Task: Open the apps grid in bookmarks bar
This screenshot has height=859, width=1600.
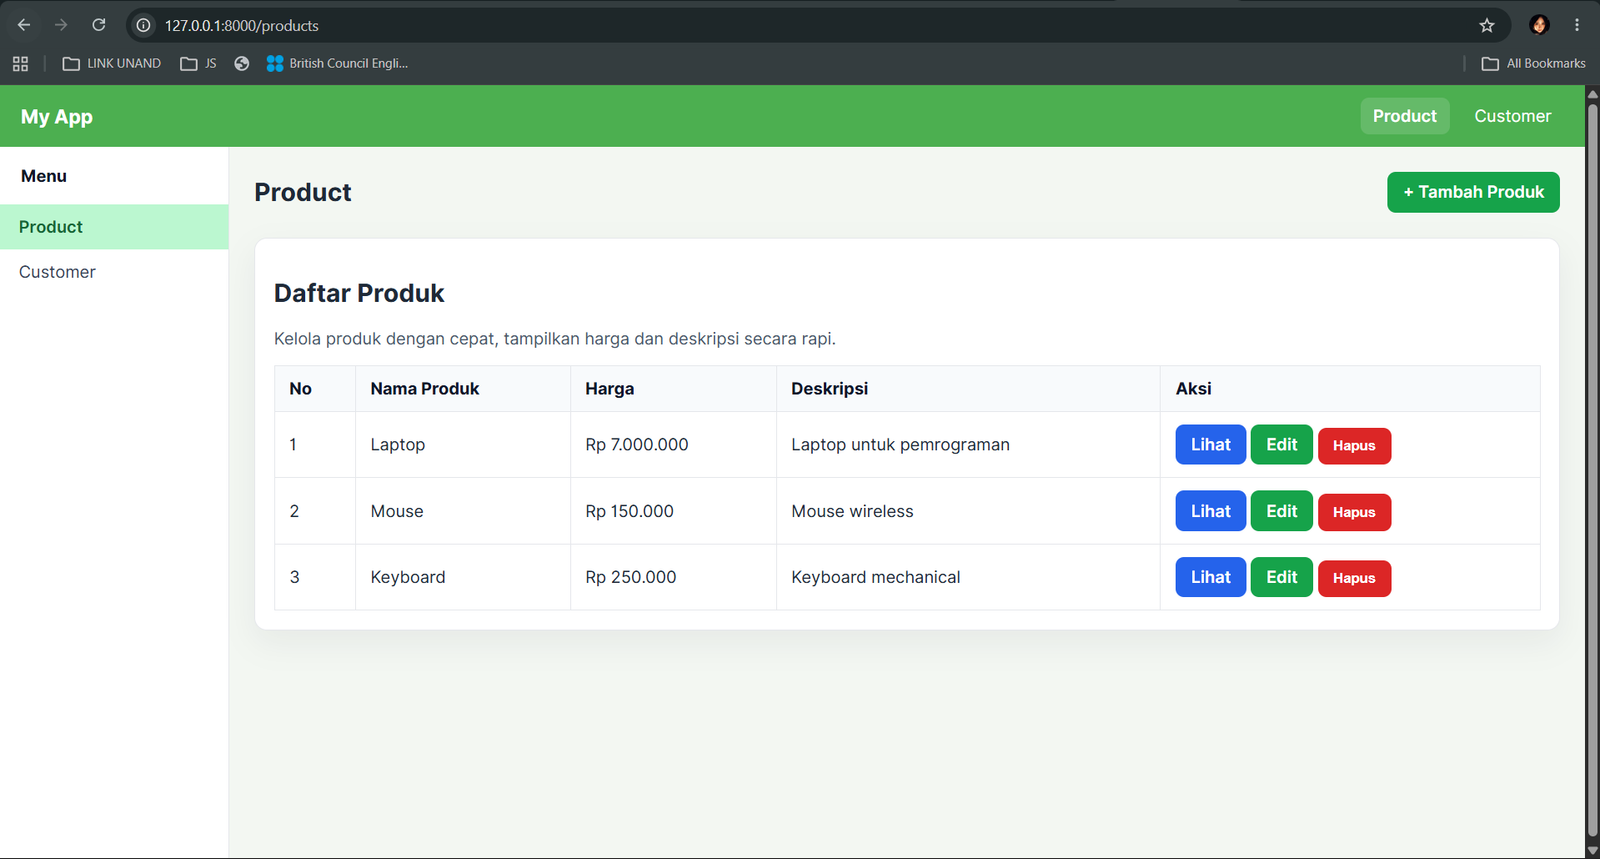Action: (x=20, y=64)
